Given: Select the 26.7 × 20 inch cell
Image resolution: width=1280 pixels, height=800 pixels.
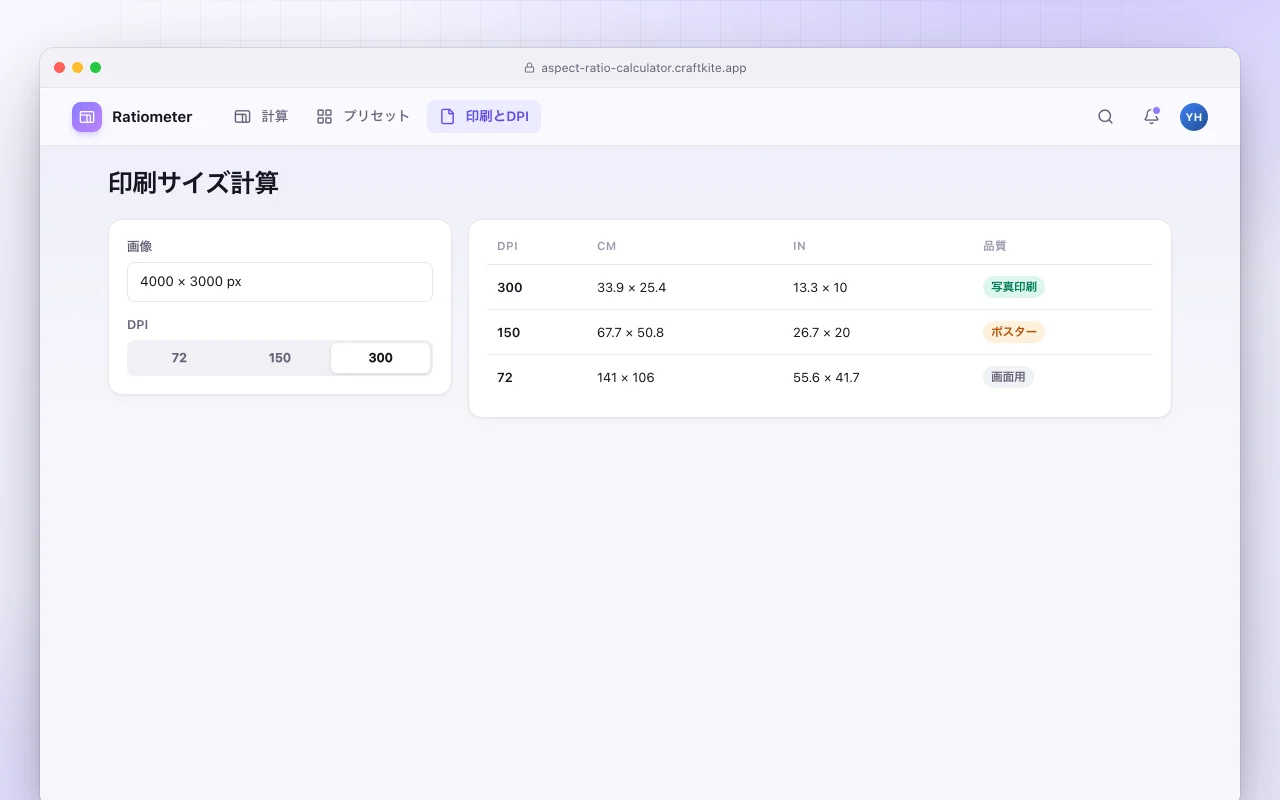Looking at the screenshot, I should [x=821, y=333].
